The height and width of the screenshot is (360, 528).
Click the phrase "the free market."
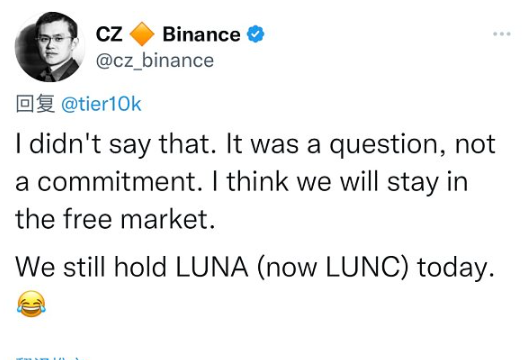tap(115, 220)
